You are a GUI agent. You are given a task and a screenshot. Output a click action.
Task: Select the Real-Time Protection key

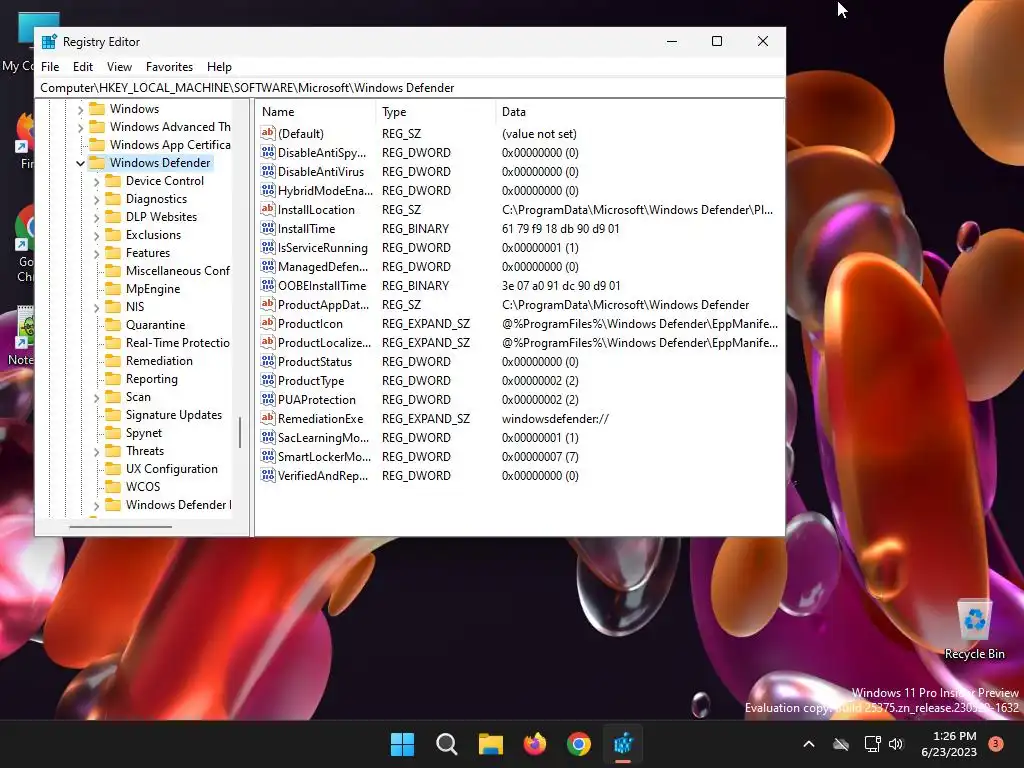click(x=178, y=343)
